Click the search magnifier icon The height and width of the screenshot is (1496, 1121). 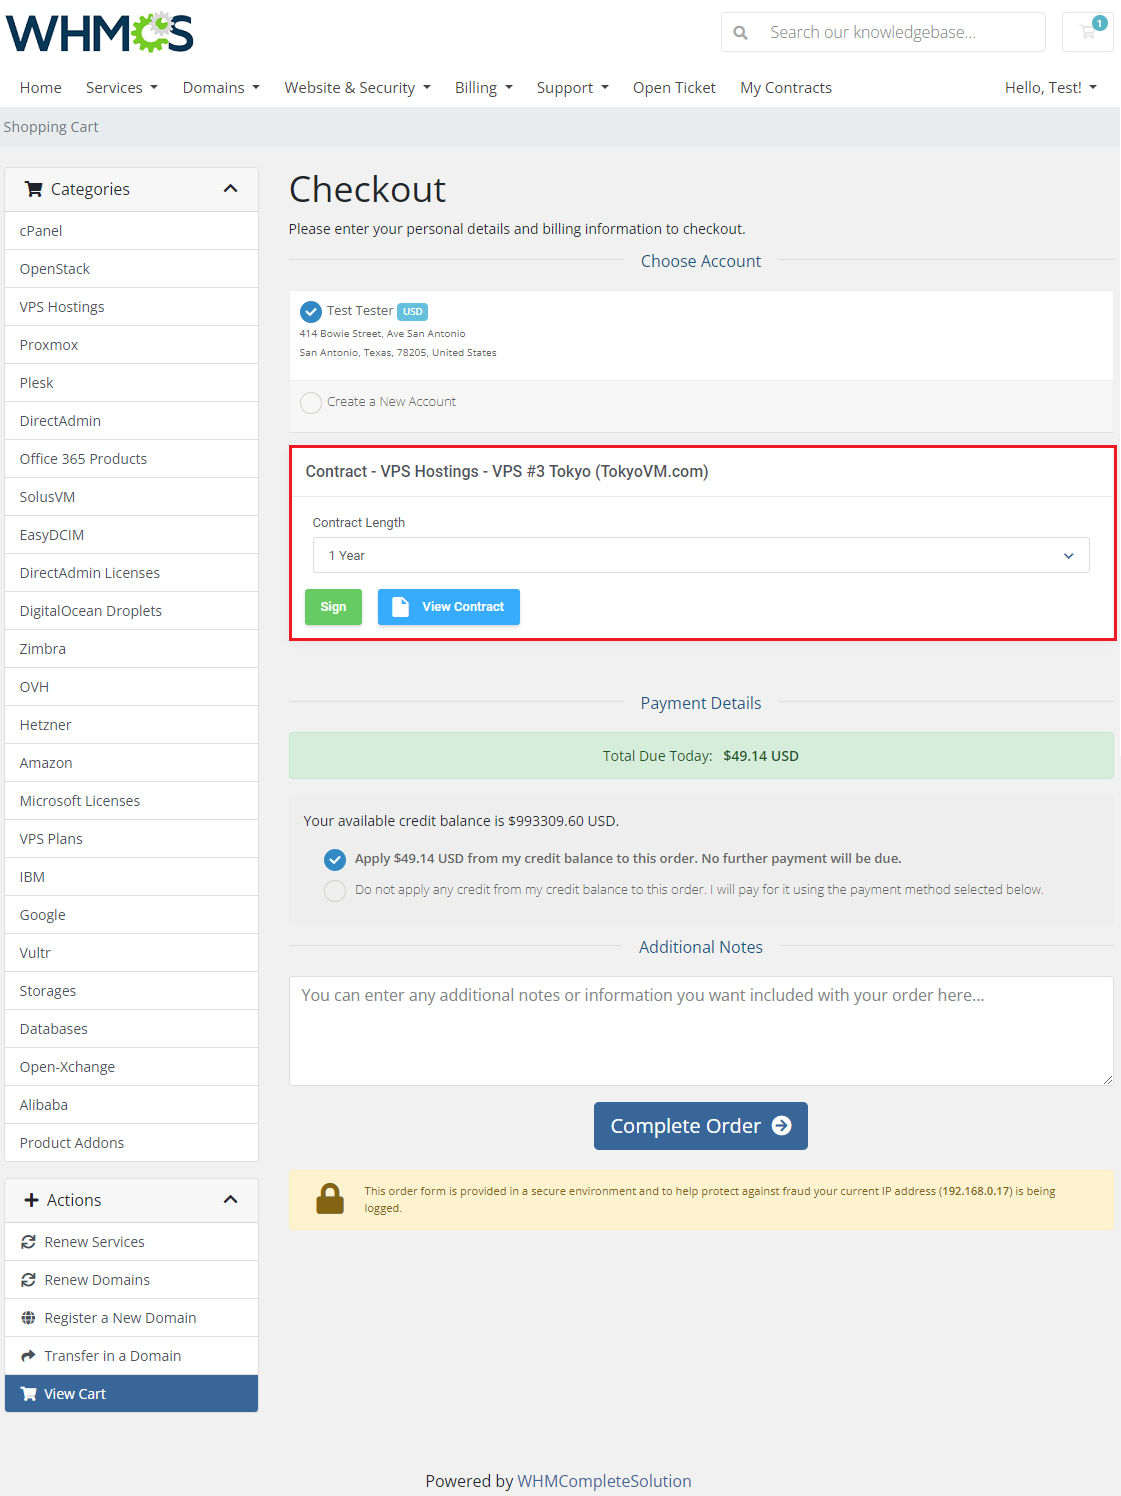coord(741,33)
